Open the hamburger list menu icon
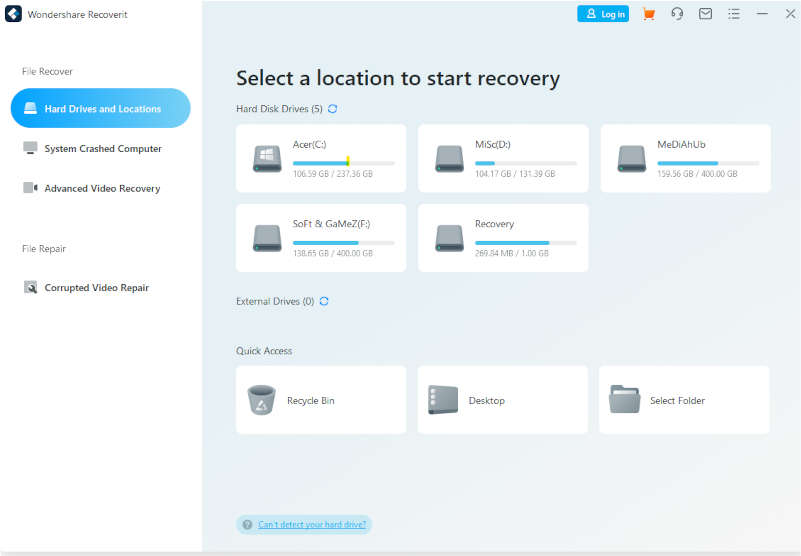Image resolution: width=801 pixels, height=556 pixels. (x=733, y=14)
